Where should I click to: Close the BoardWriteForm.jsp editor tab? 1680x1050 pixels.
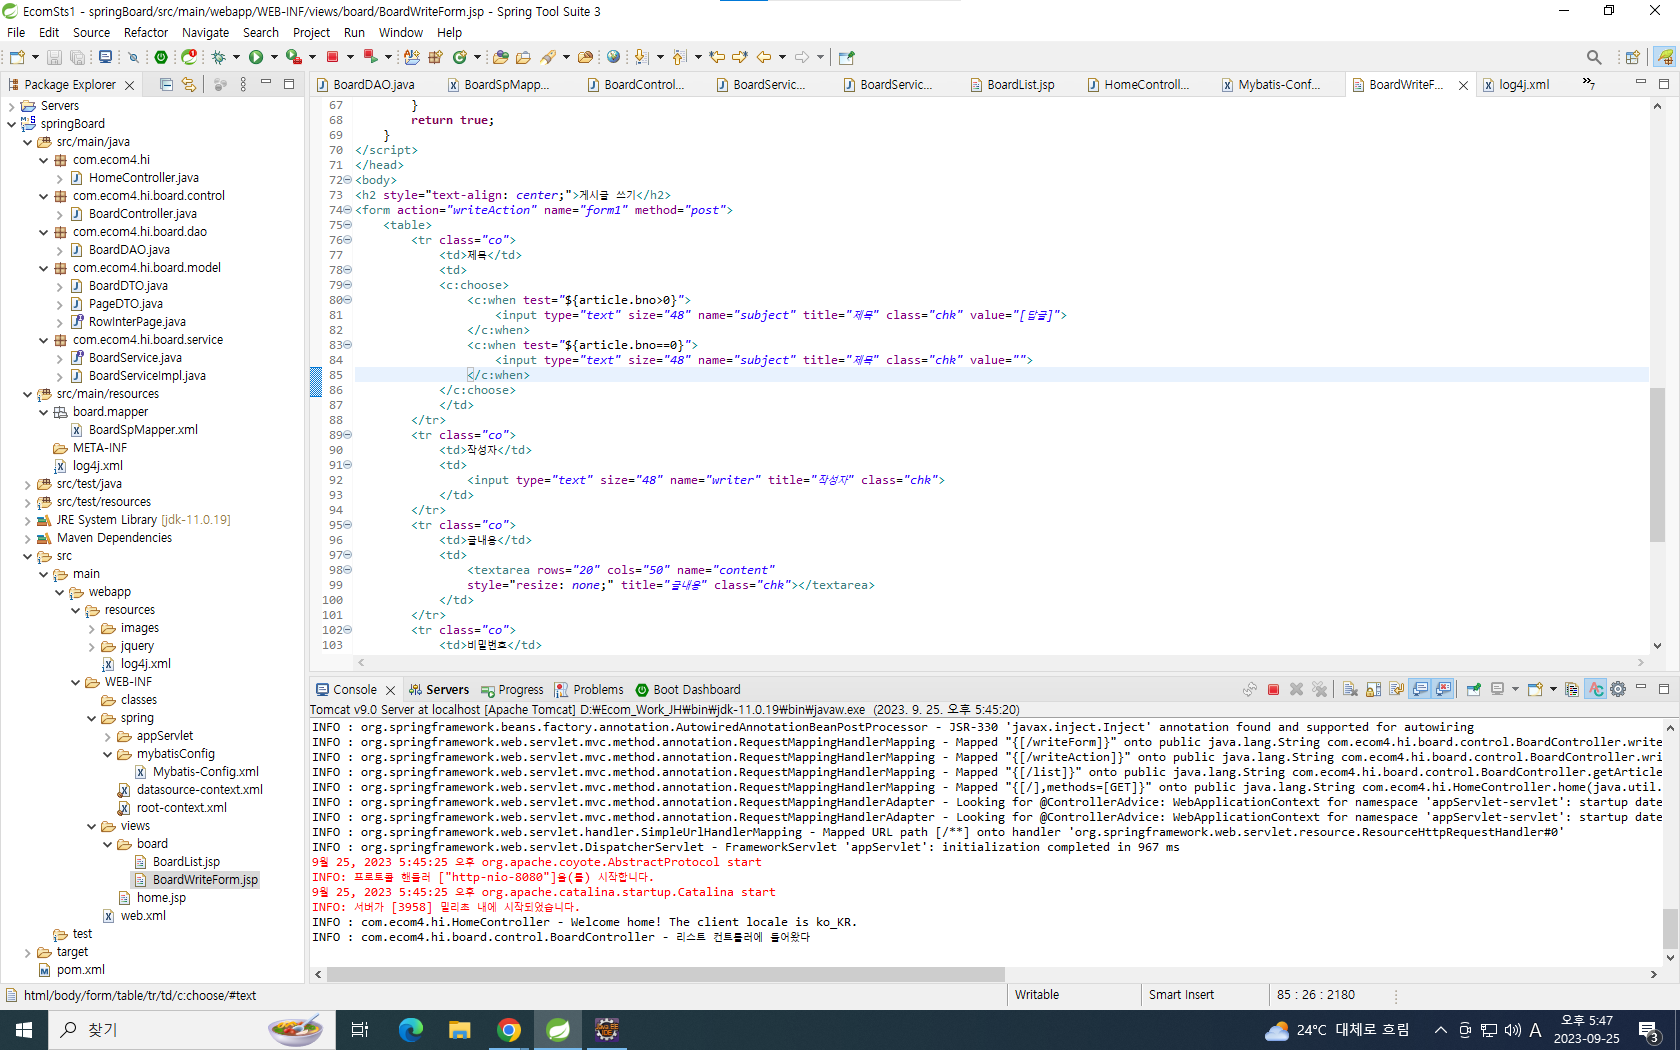pos(1463,85)
